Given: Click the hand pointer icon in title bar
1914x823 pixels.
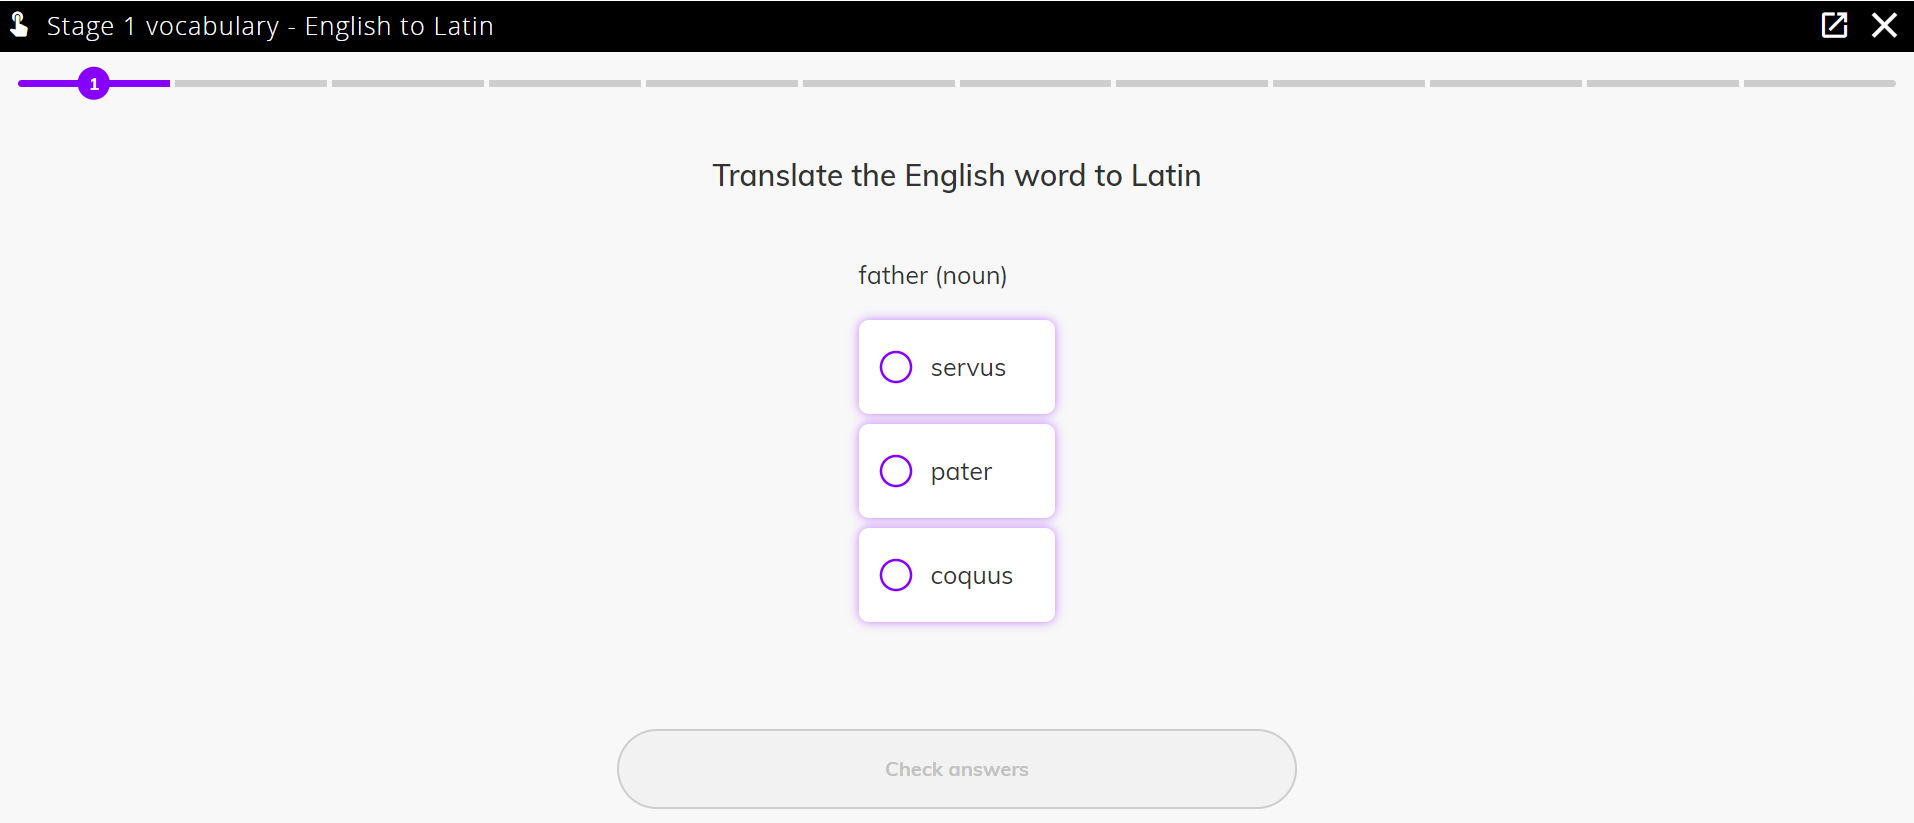Looking at the screenshot, I should 19,25.
